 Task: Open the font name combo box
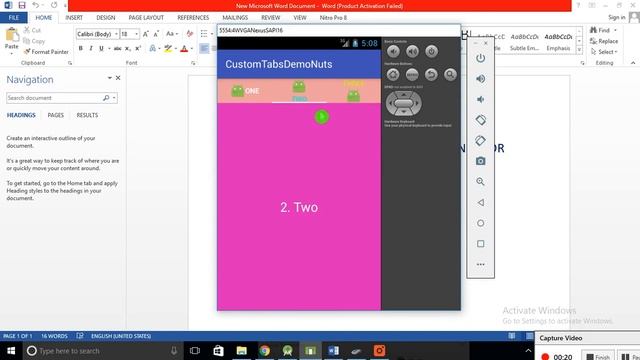97,34
